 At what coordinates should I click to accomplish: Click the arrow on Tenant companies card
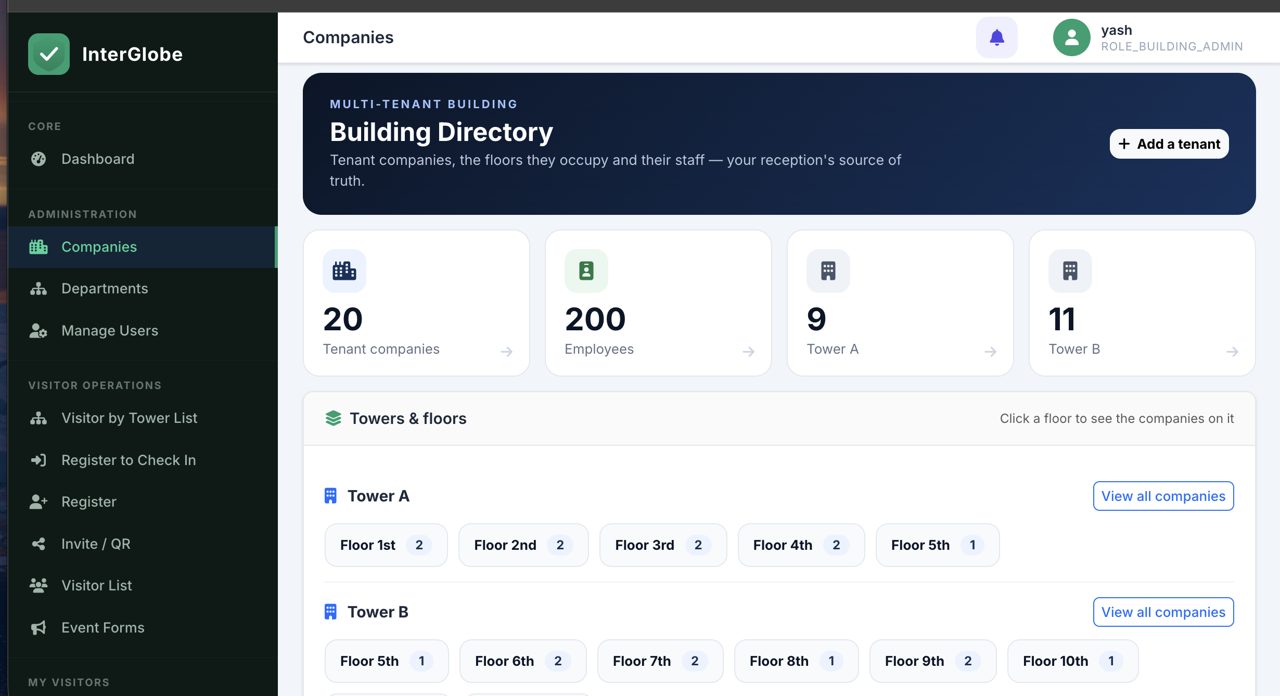(x=507, y=351)
